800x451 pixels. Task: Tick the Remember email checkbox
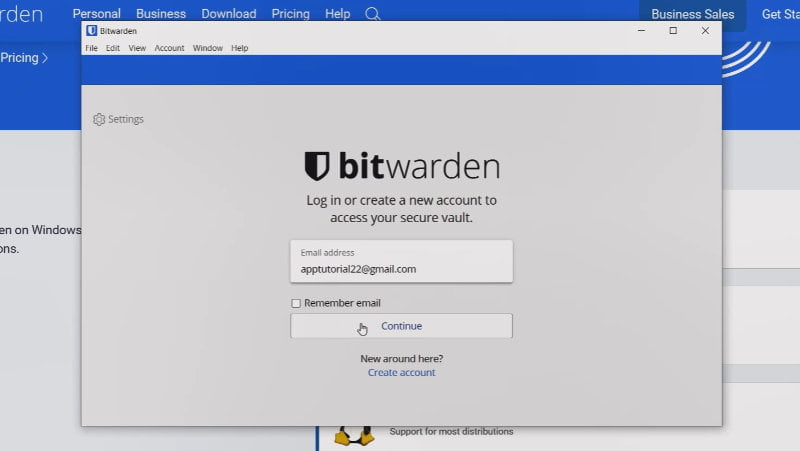click(x=296, y=304)
